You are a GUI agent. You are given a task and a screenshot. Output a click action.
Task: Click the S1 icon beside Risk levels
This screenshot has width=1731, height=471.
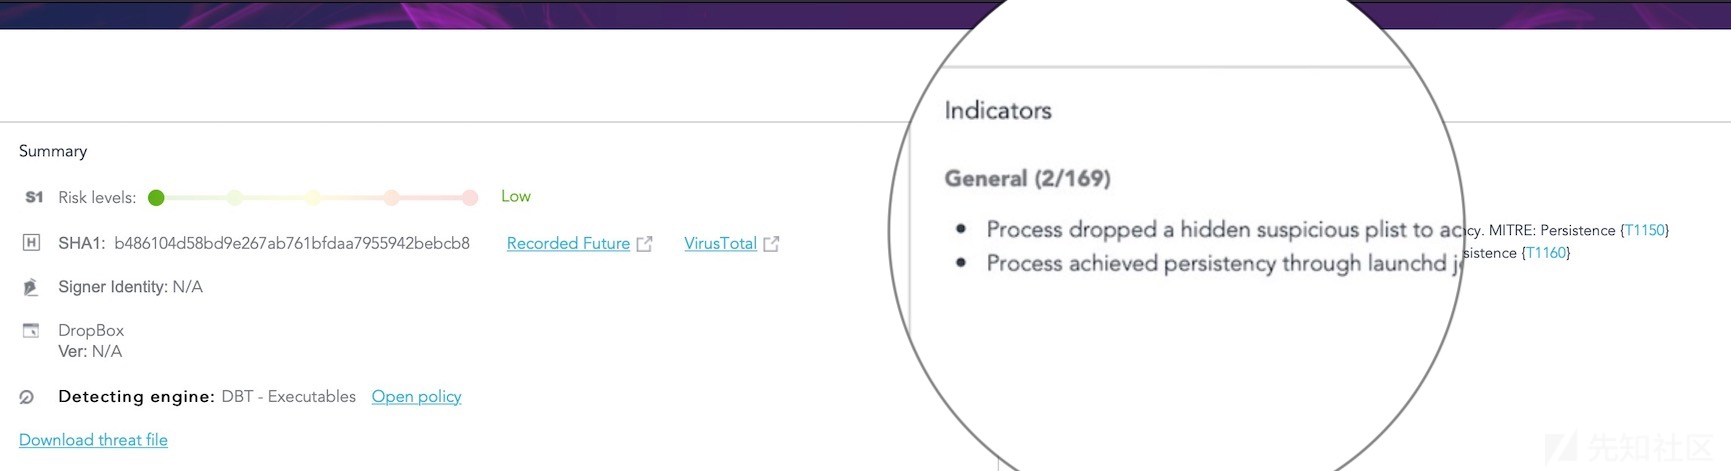[34, 197]
